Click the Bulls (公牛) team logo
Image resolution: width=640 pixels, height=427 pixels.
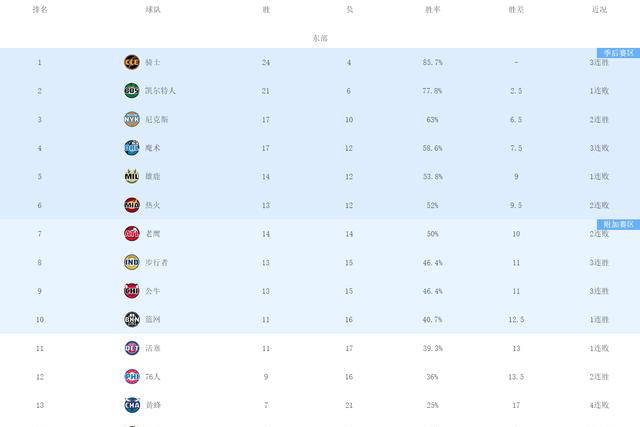131,290
